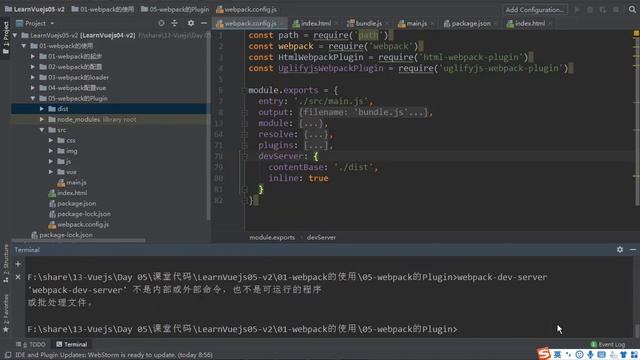
Task: Open the Favorites tool window sidebar
Action: pyautogui.click(x=6, y=313)
